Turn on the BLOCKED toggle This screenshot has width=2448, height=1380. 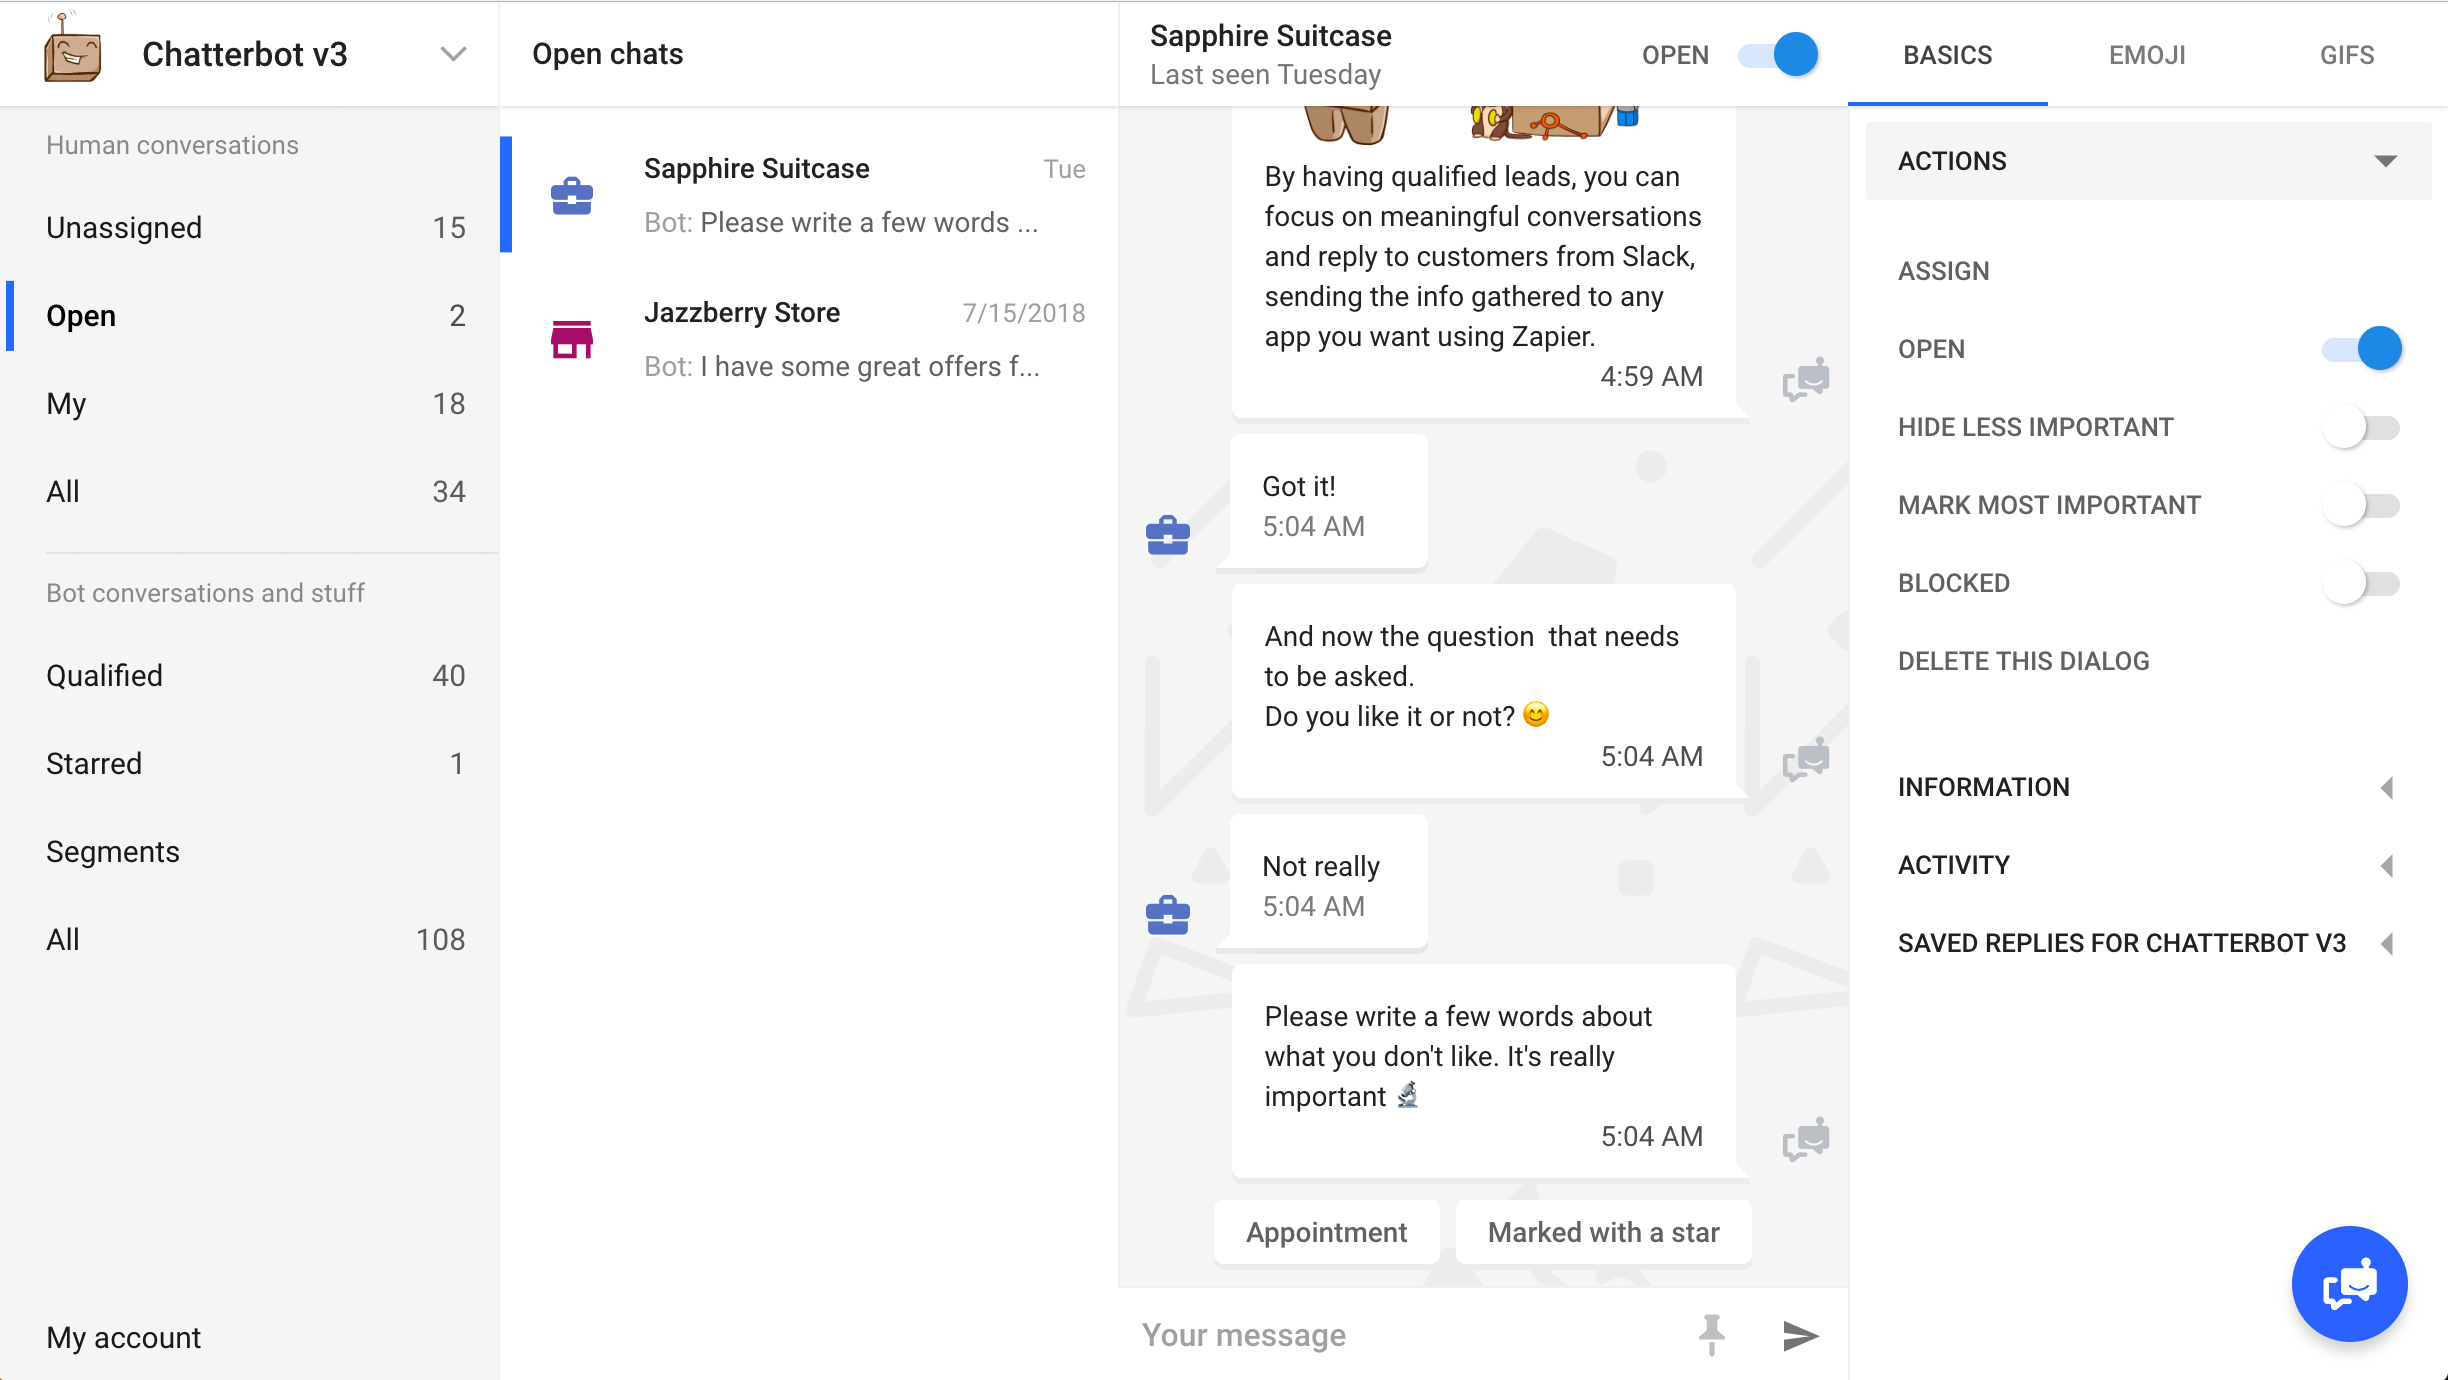click(2359, 583)
